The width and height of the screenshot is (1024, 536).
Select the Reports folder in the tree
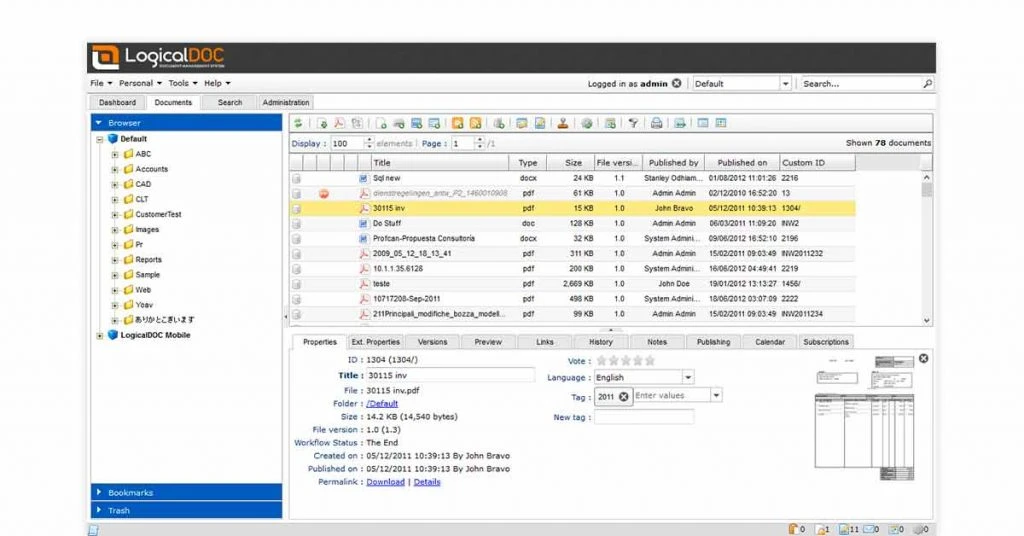click(x=148, y=260)
